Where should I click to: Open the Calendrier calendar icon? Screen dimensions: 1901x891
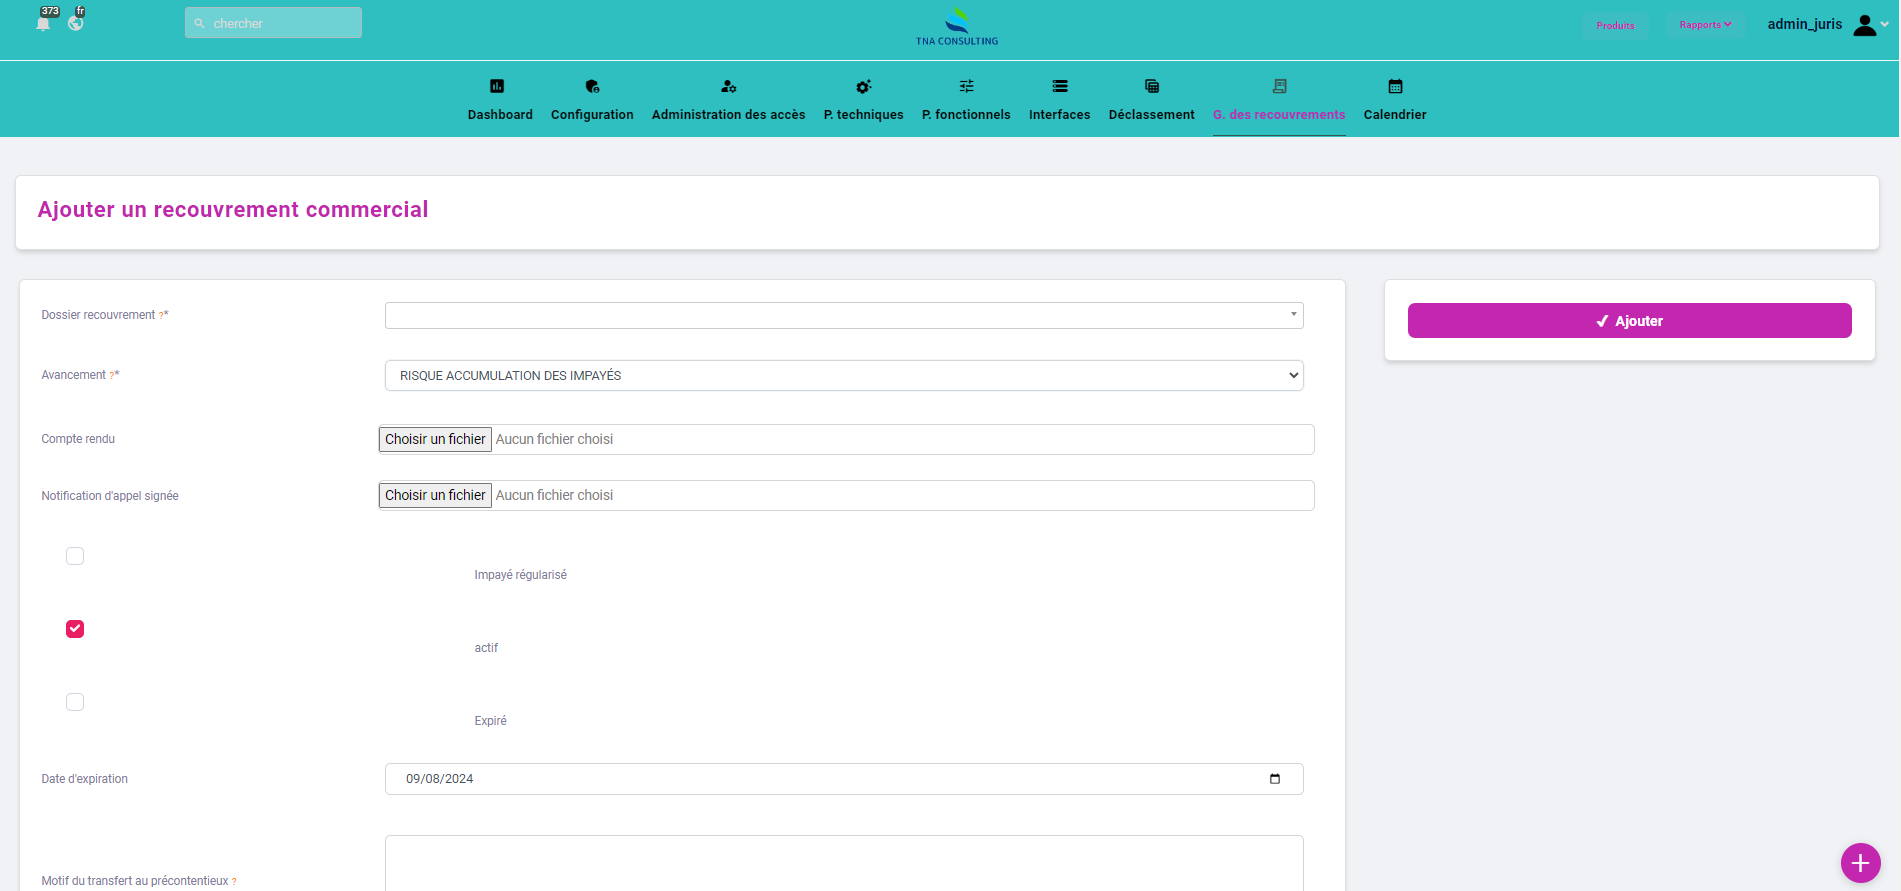point(1395,86)
